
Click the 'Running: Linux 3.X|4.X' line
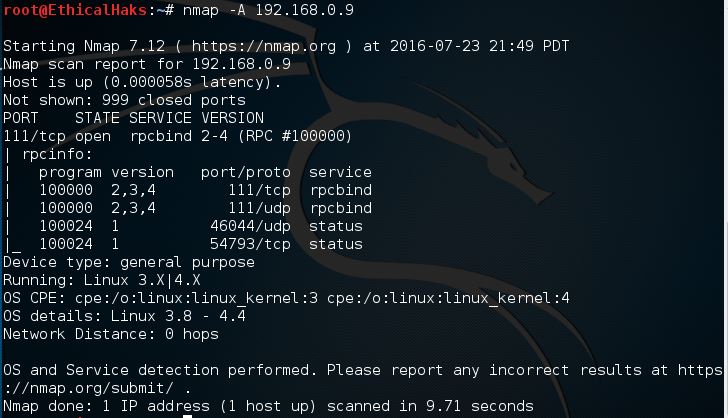click(x=102, y=280)
